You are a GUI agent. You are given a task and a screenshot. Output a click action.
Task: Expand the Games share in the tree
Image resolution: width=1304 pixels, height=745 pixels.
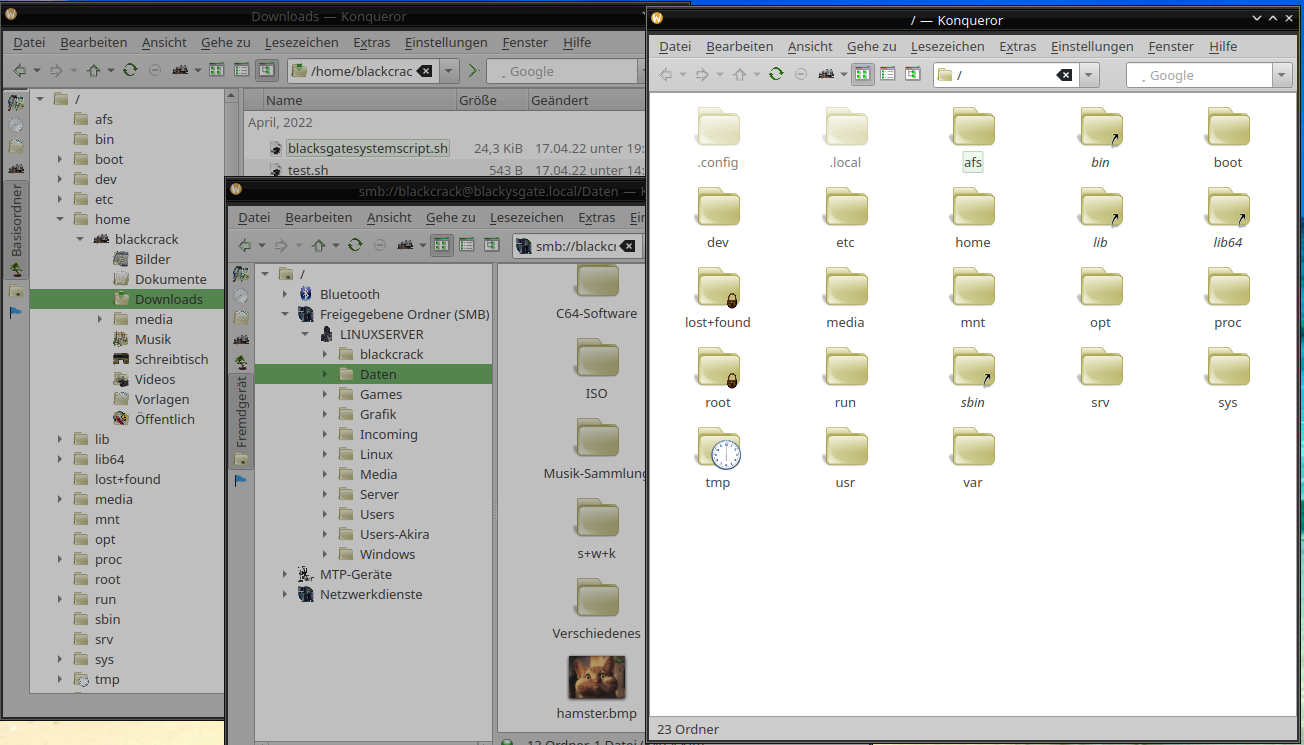325,394
